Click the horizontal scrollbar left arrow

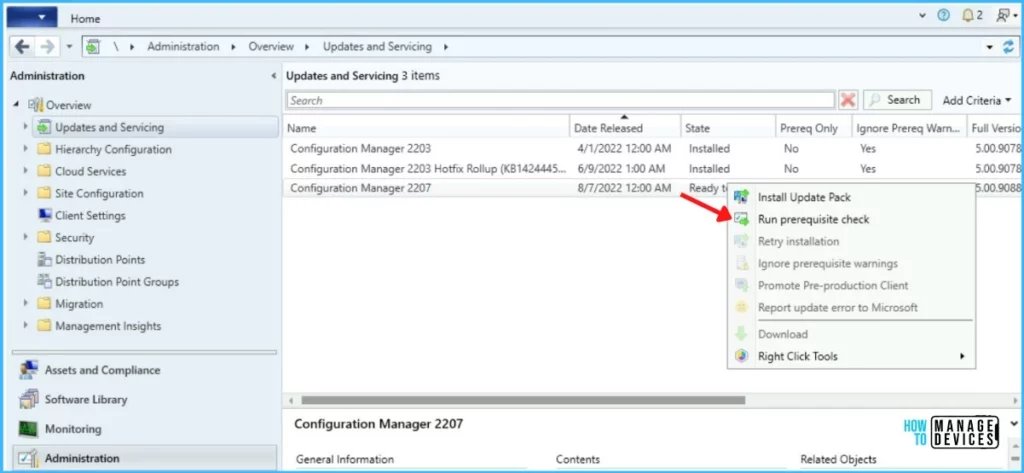(x=291, y=400)
